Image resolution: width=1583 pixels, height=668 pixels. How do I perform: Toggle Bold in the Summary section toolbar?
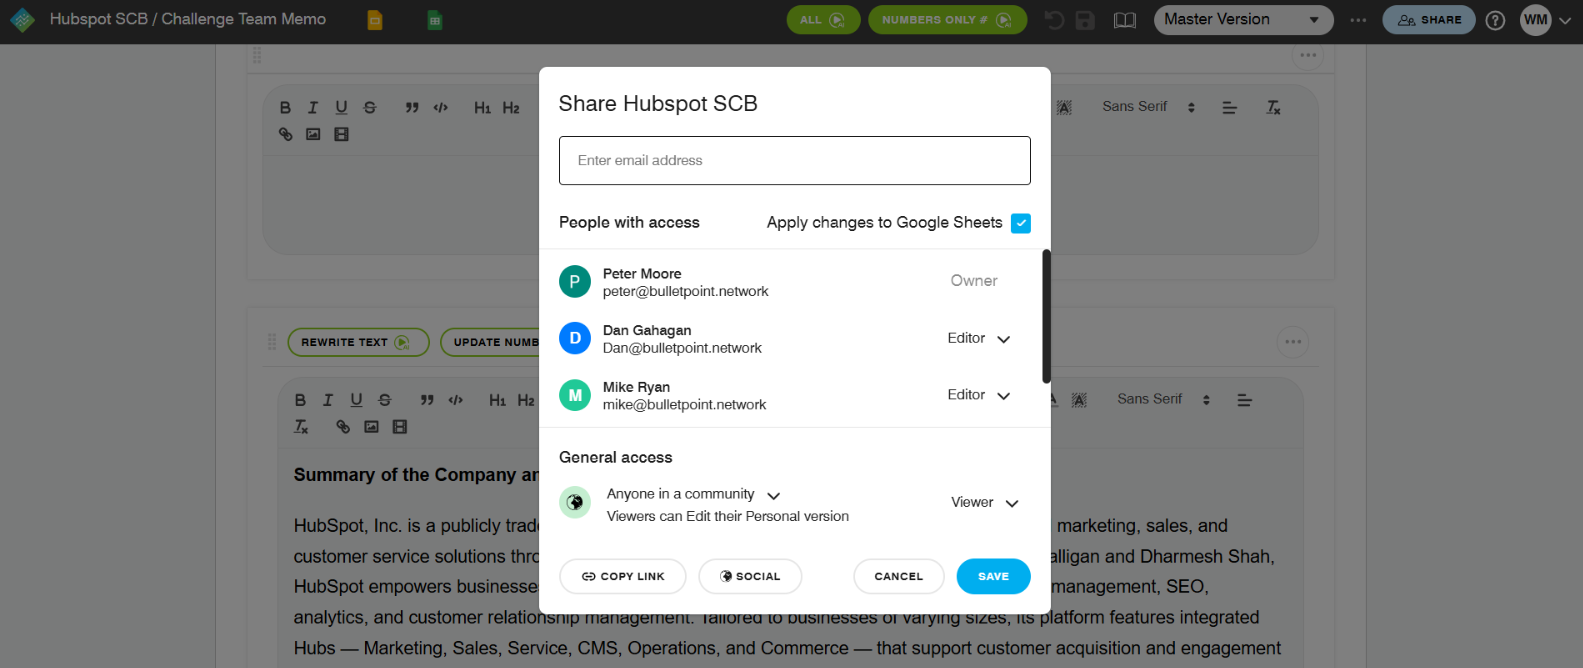(x=300, y=400)
